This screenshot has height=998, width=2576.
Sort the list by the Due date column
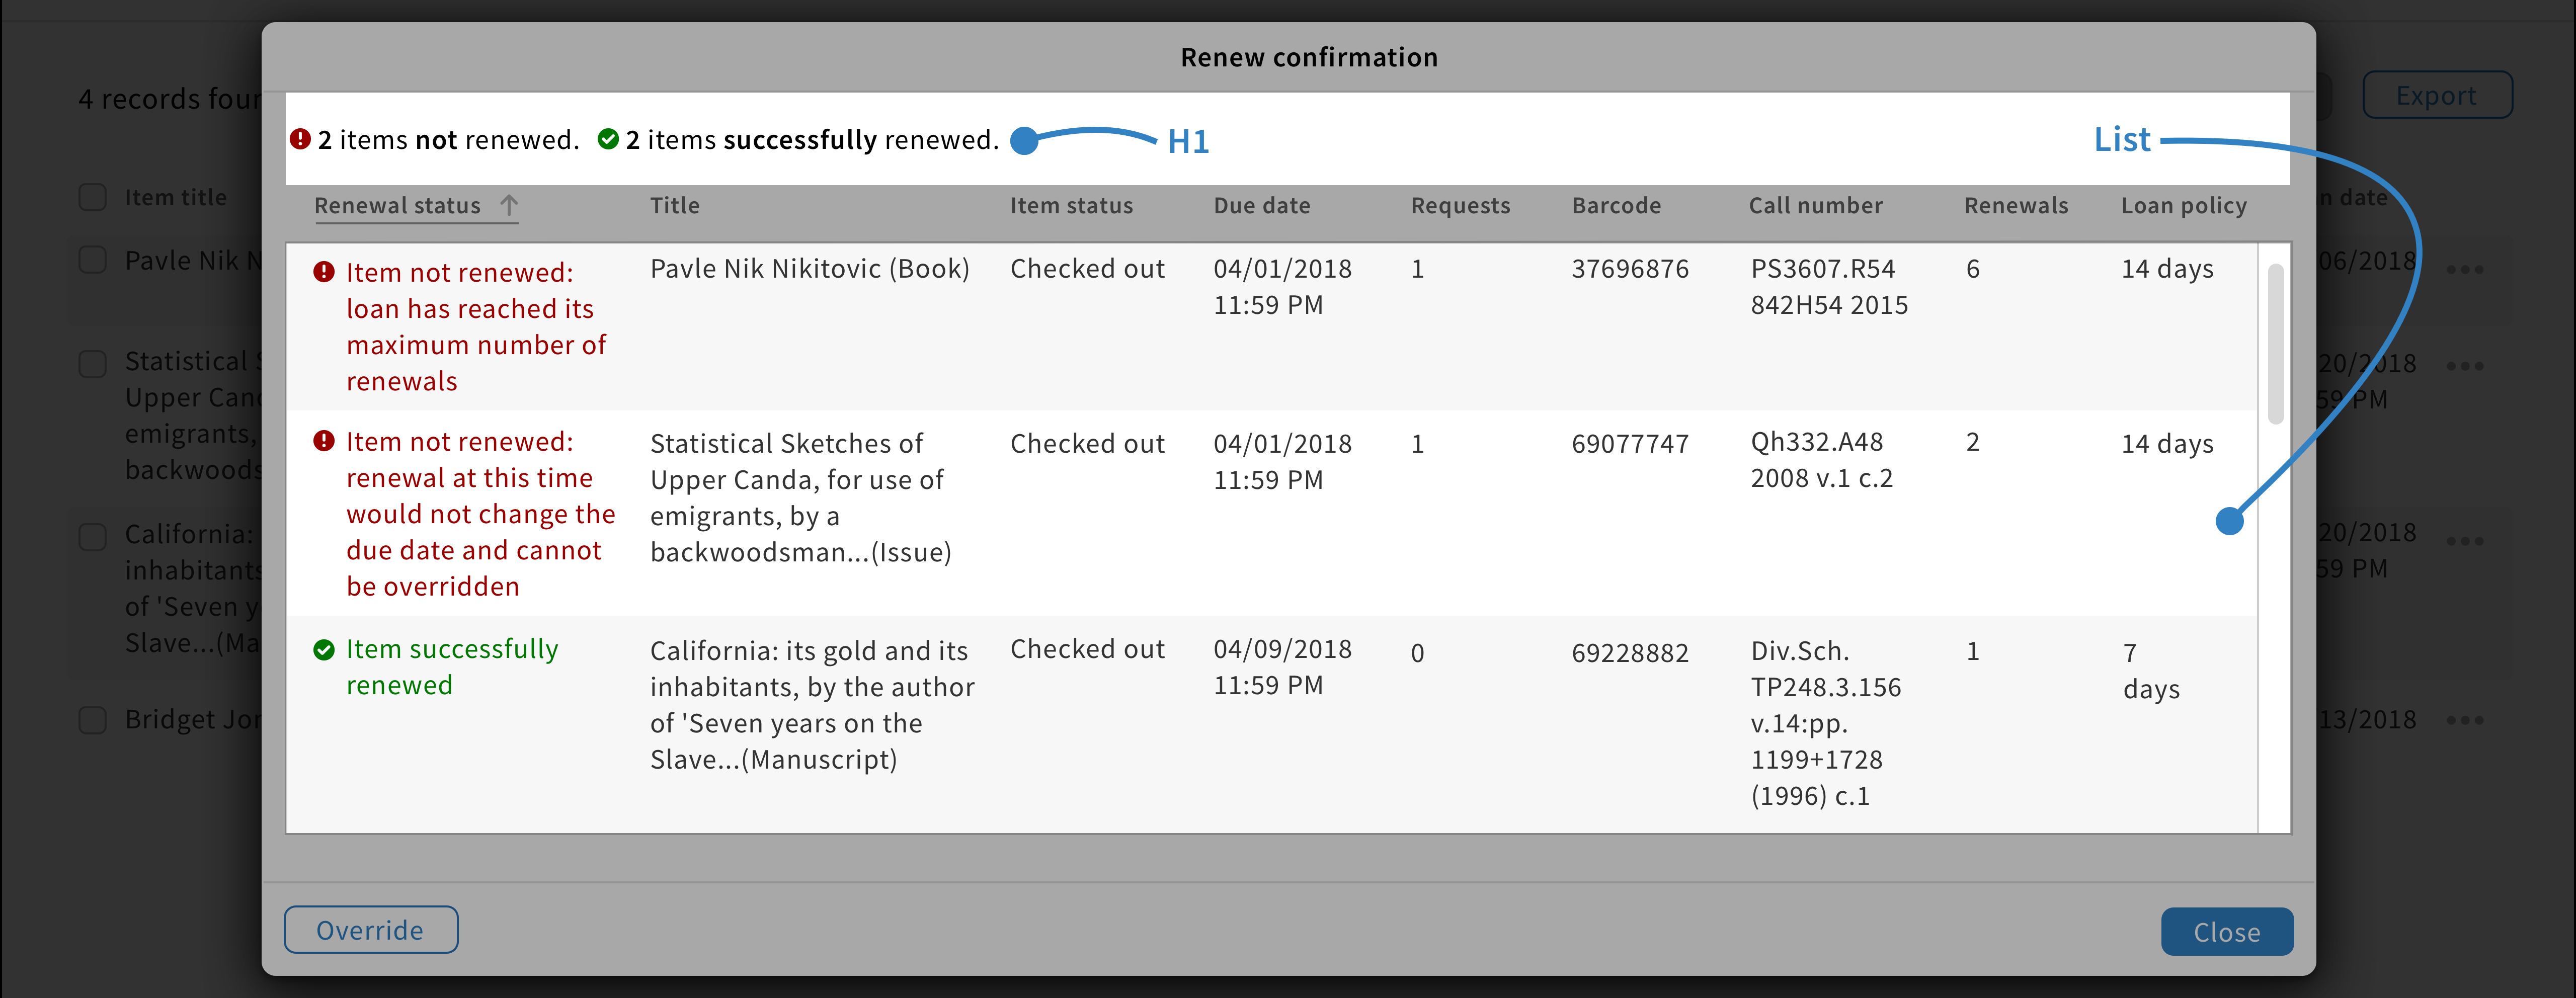click(x=1262, y=206)
